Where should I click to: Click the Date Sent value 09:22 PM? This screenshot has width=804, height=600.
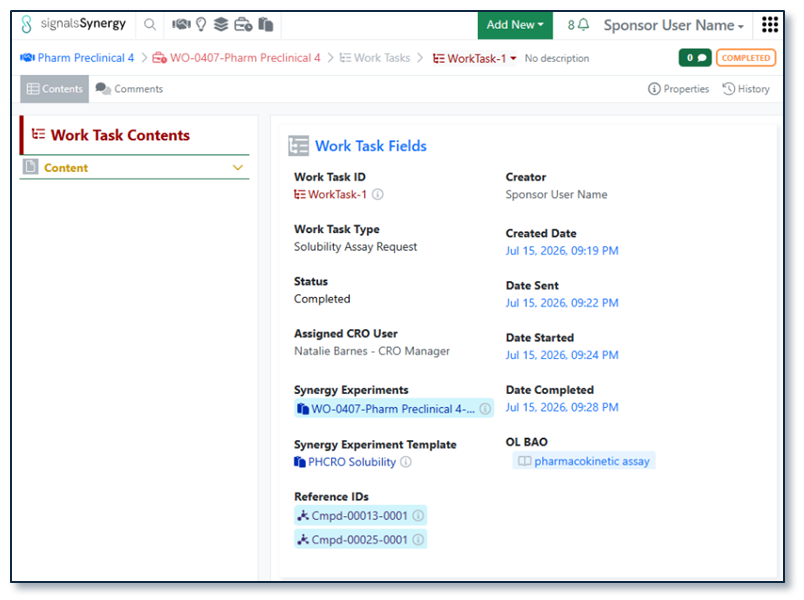(562, 303)
